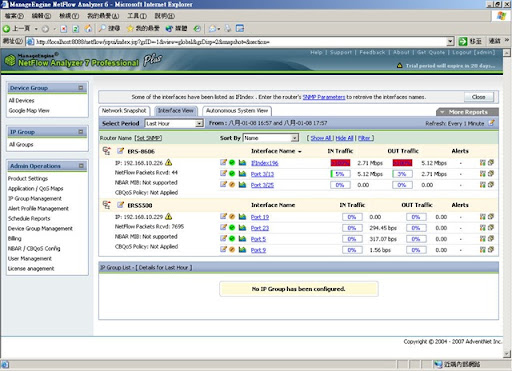512x371 pixels.
Task: Open the Sort By dropdown
Action: pos(271,138)
